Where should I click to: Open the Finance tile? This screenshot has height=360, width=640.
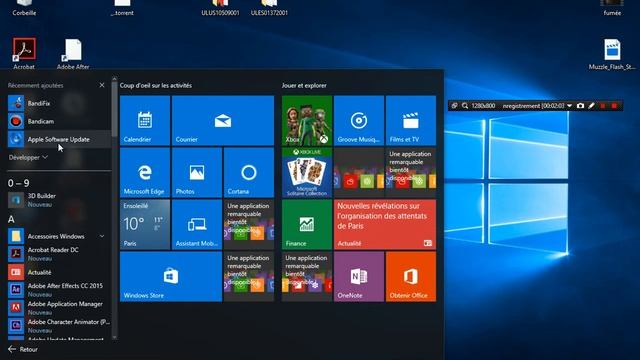click(307, 224)
